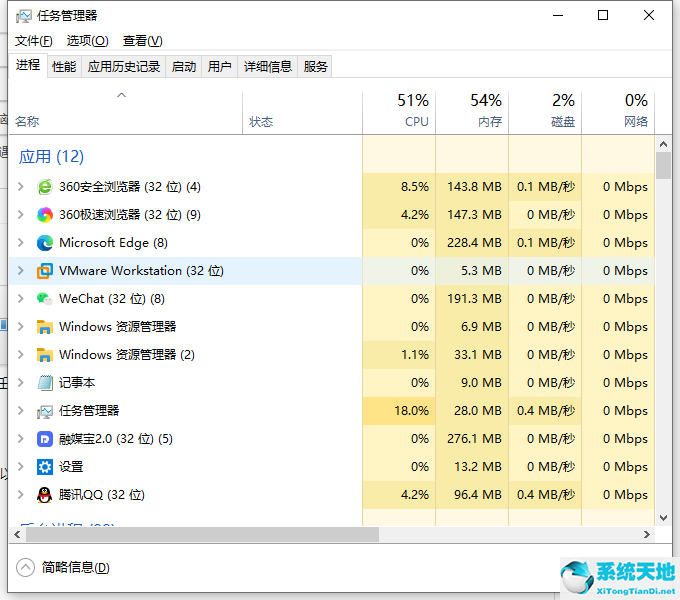Select the 应用 (12) group heading
Image resolution: width=680 pixels, height=600 pixels.
click(51, 157)
